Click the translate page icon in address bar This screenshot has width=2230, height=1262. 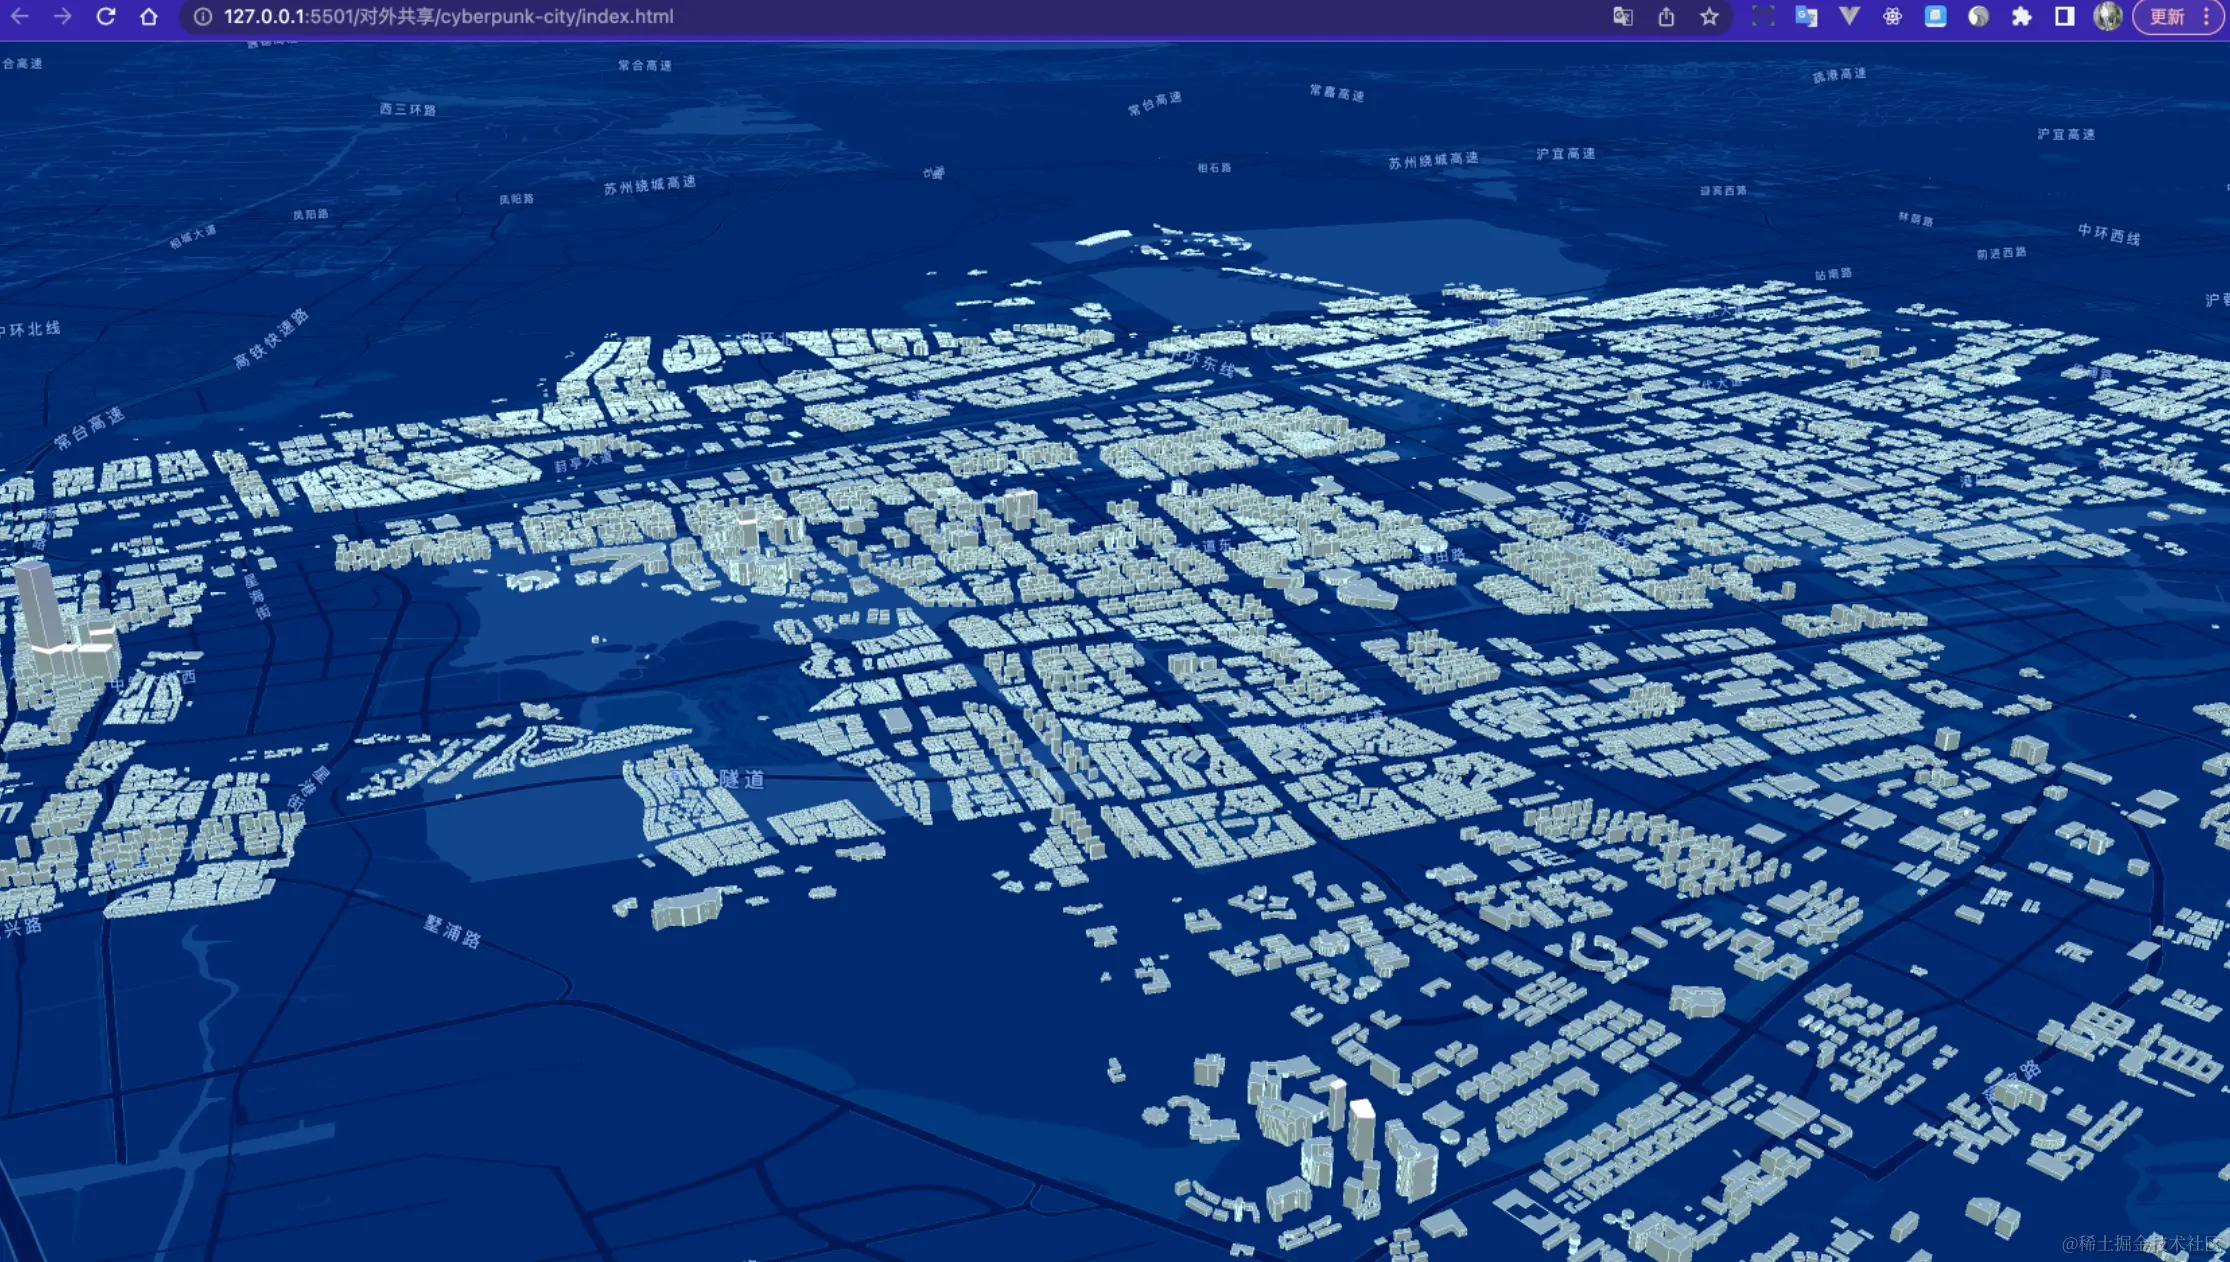coord(1622,16)
